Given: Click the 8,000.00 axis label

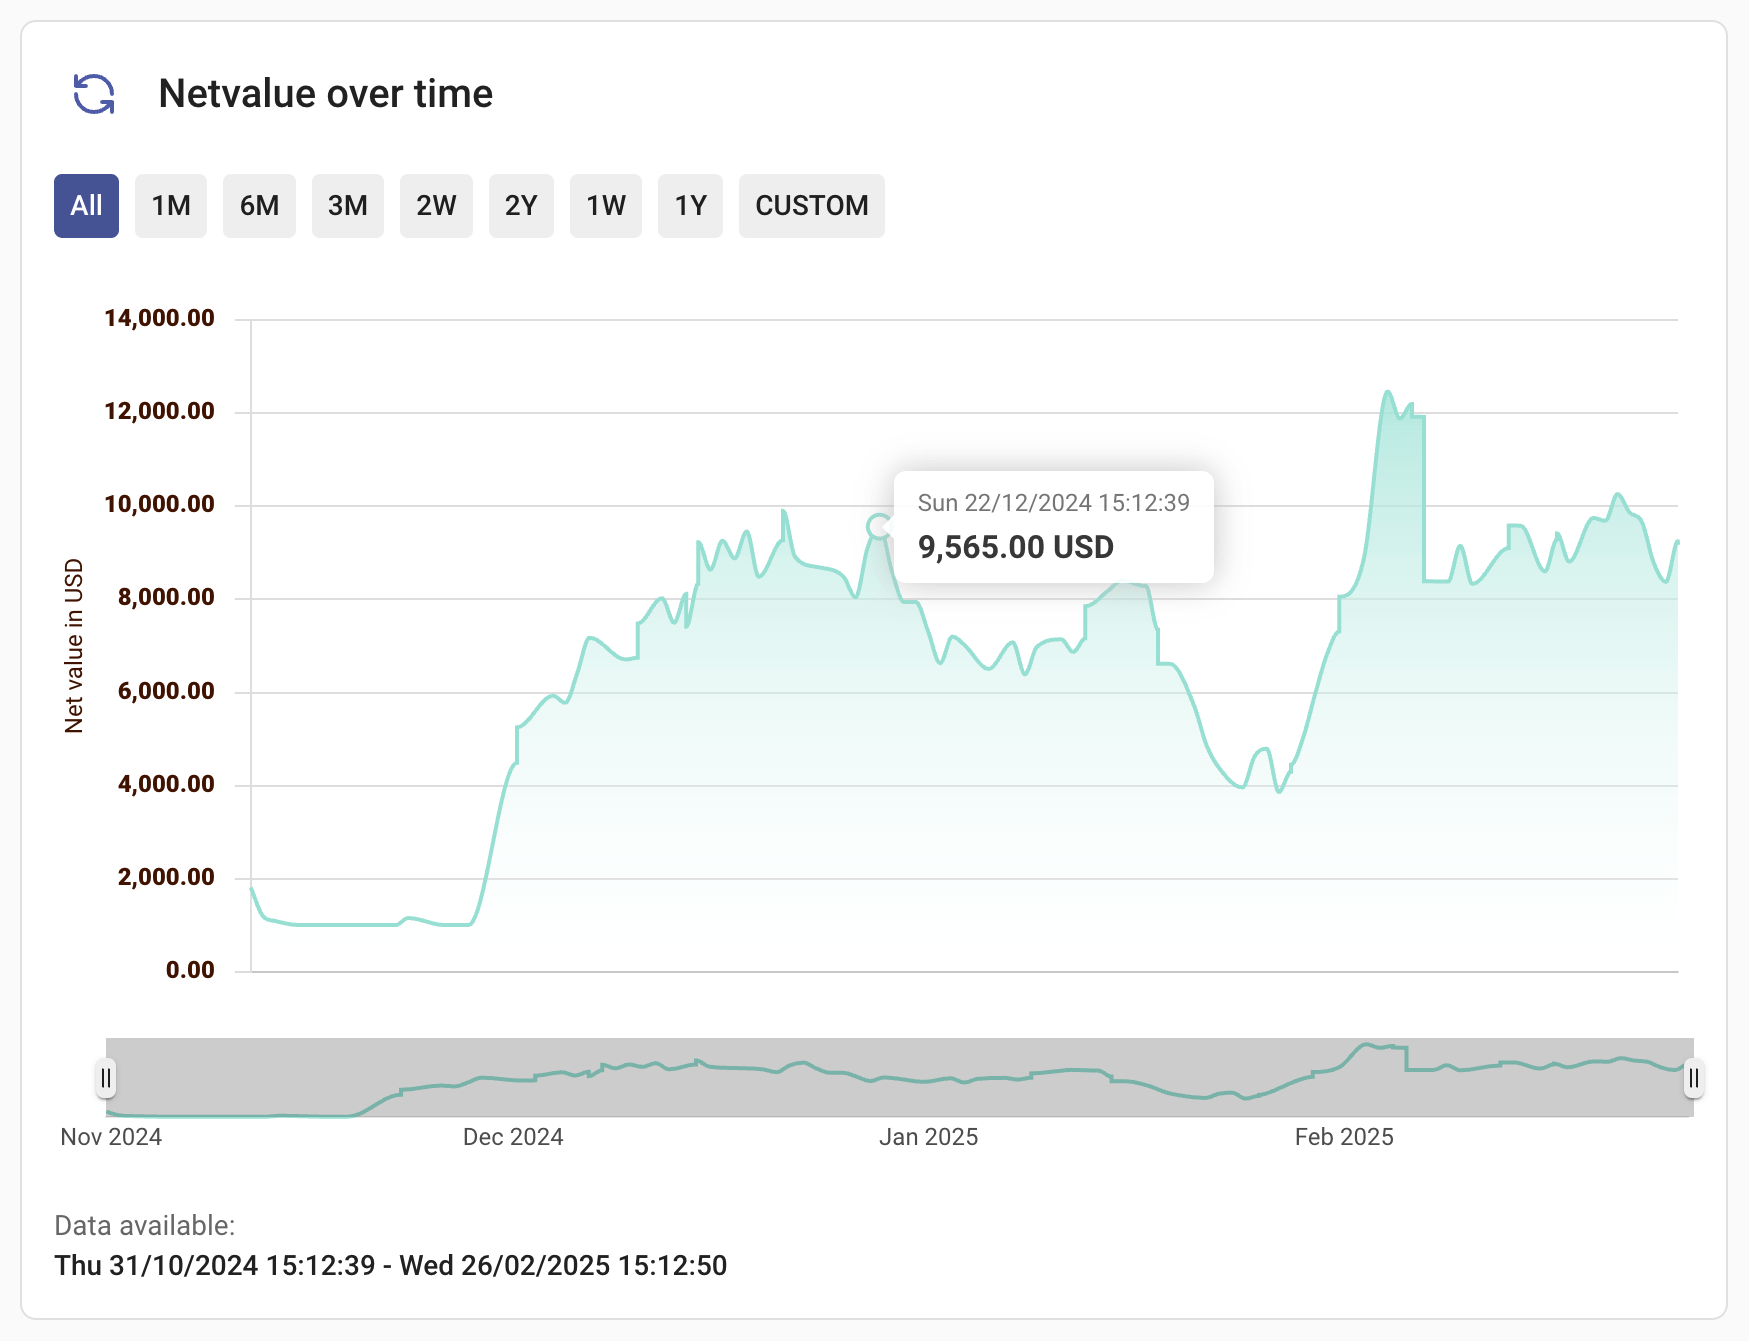Looking at the screenshot, I should [x=166, y=597].
